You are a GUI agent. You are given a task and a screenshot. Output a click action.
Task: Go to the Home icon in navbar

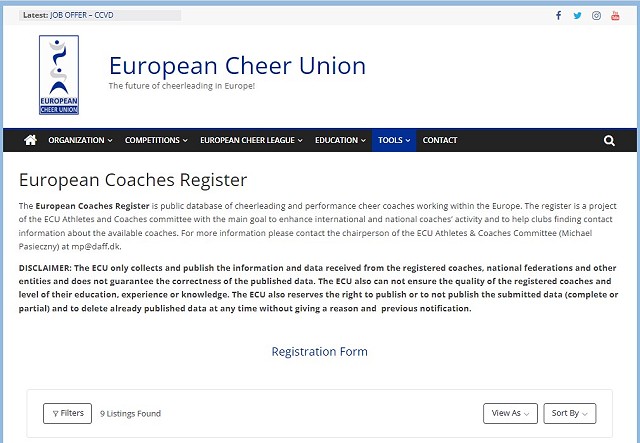30,140
